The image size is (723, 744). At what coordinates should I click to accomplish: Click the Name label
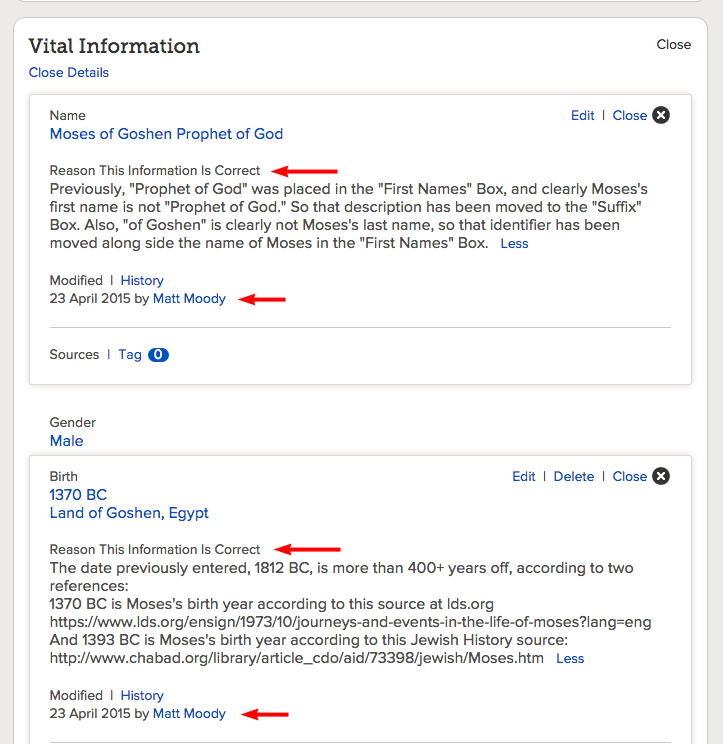(68, 115)
